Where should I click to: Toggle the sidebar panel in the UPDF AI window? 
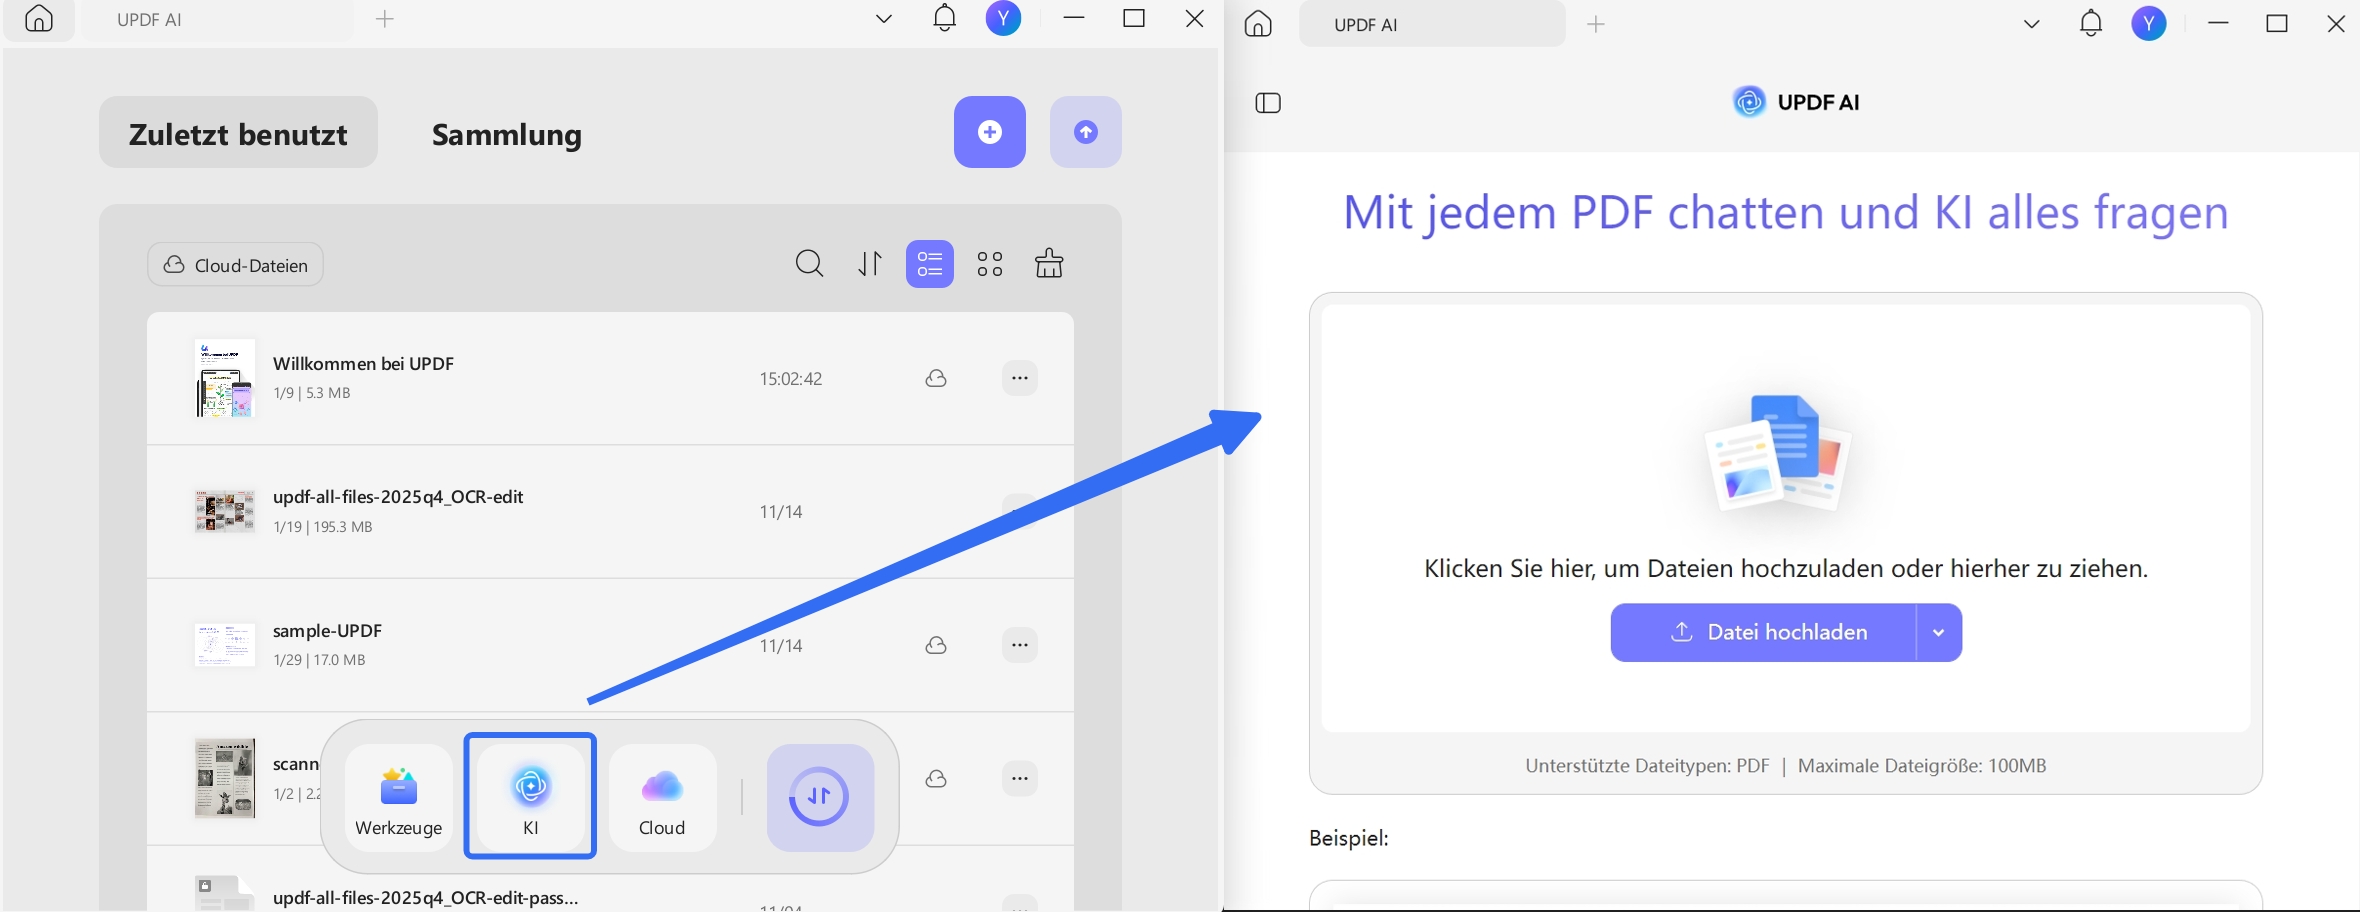1268,102
